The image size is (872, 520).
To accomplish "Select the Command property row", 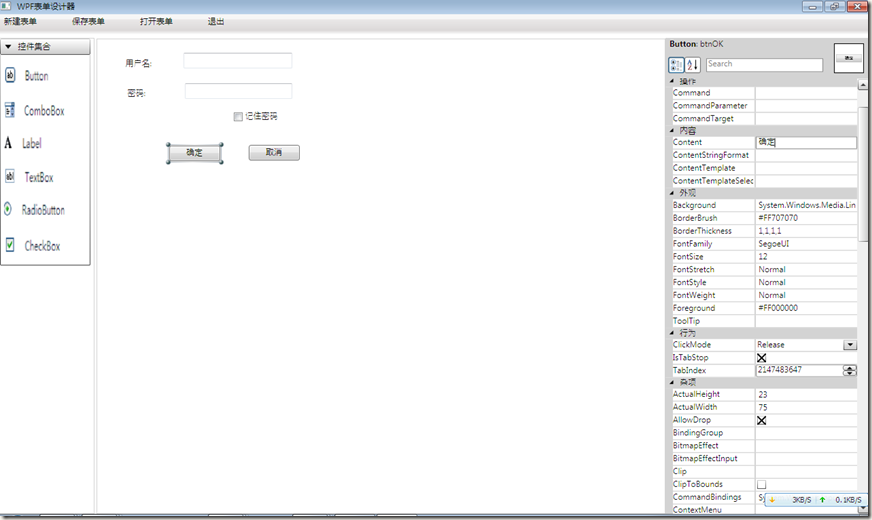I will (x=764, y=93).
